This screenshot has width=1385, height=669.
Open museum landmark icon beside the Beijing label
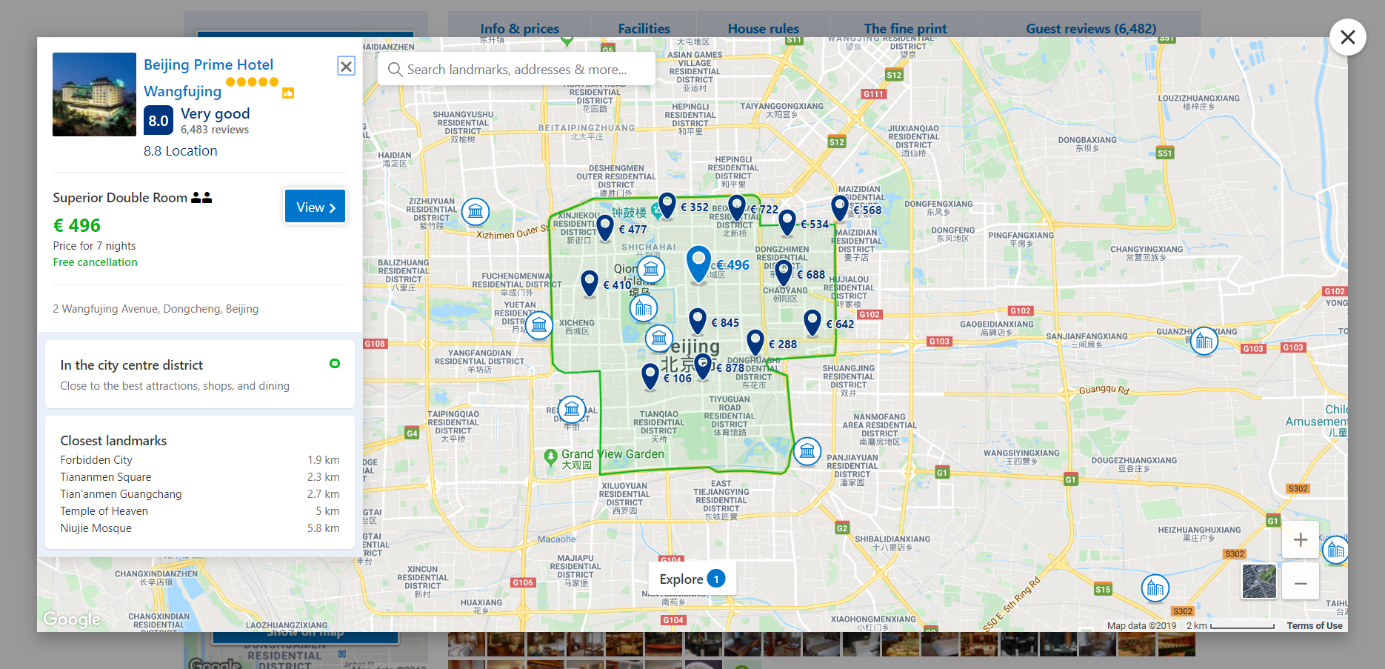658,338
